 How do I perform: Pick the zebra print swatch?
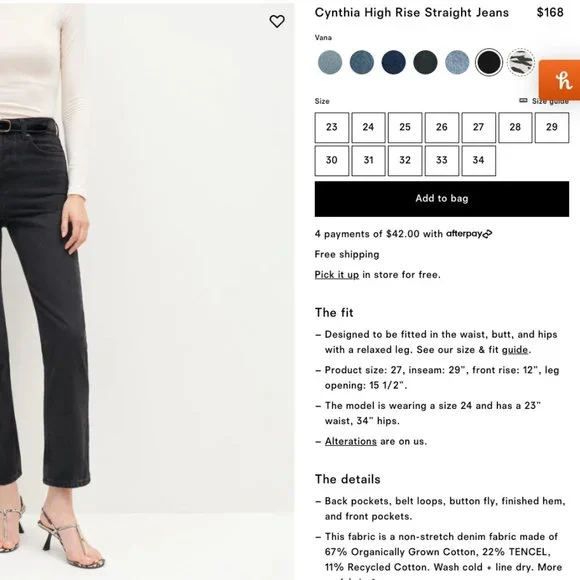click(x=521, y=62)
